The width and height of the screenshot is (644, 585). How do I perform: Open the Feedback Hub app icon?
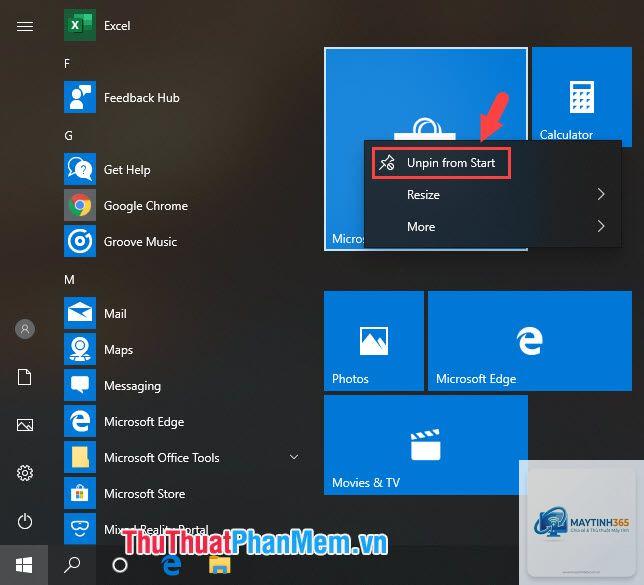[x=80, y=97]
